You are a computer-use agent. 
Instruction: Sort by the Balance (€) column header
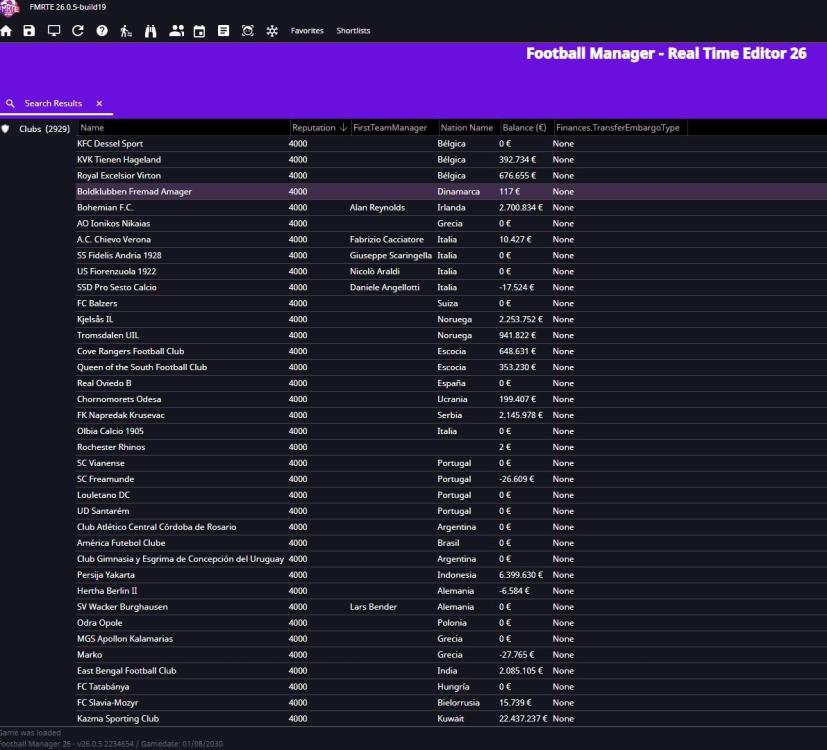tap(524, 128)
